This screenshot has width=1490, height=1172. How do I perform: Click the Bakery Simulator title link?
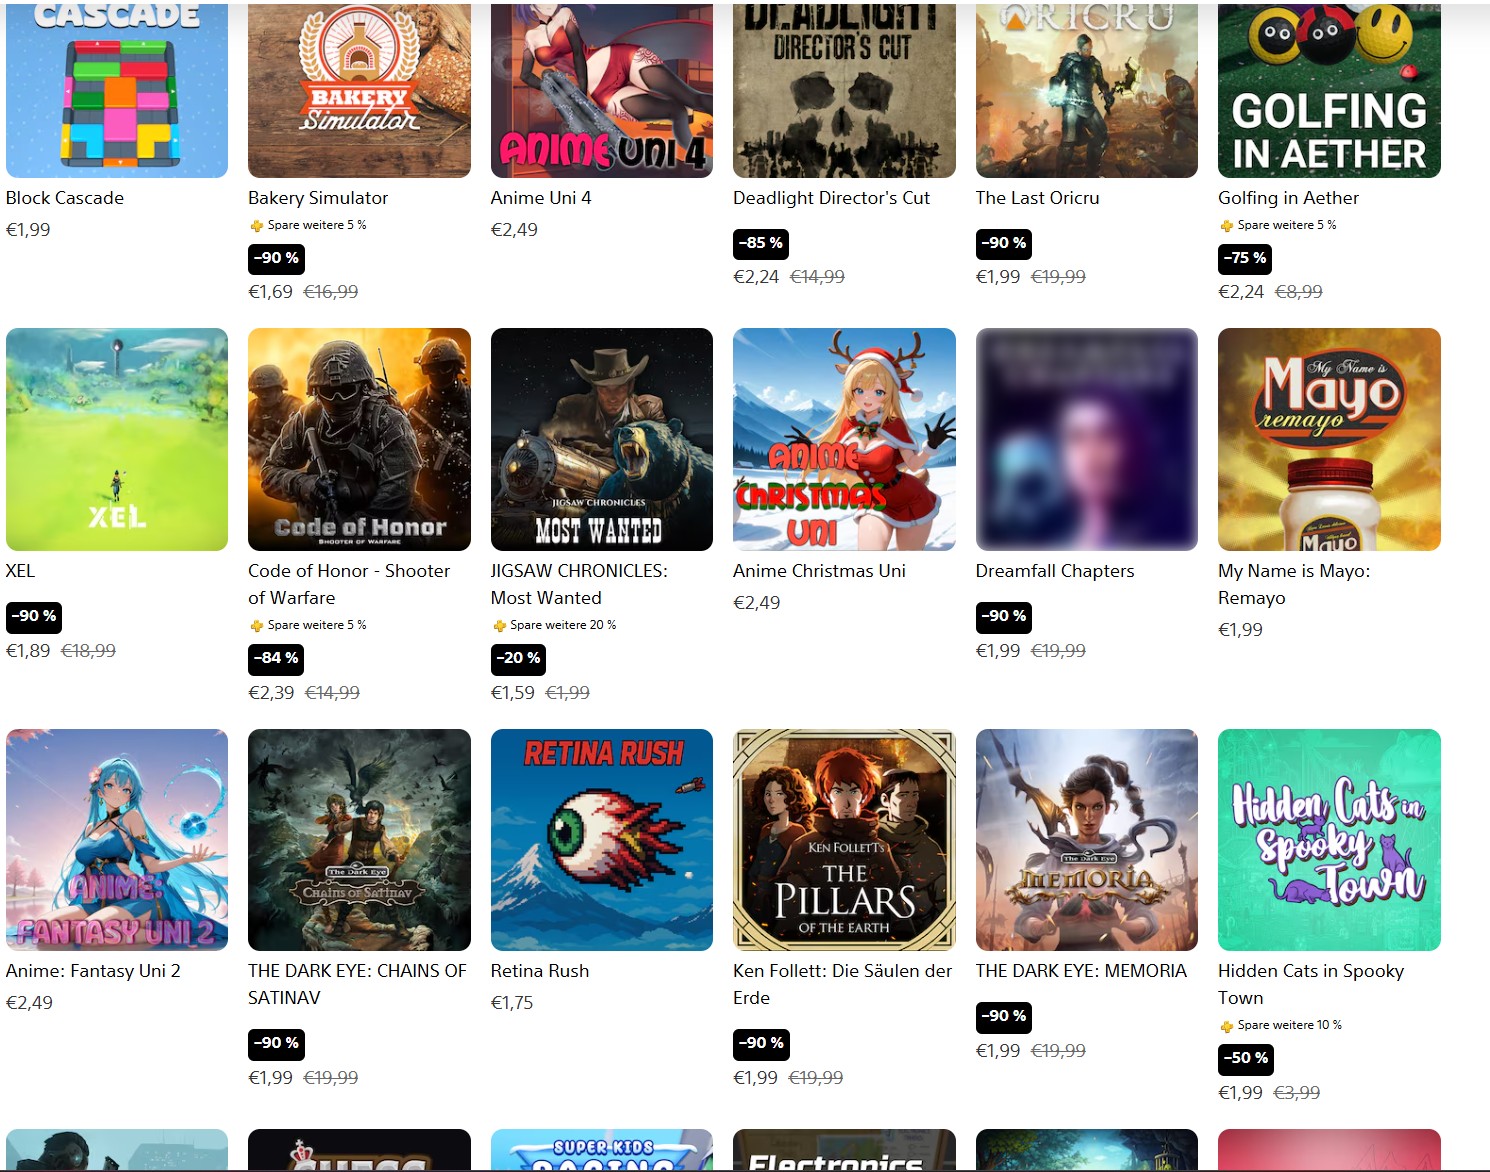pos(318,198)
